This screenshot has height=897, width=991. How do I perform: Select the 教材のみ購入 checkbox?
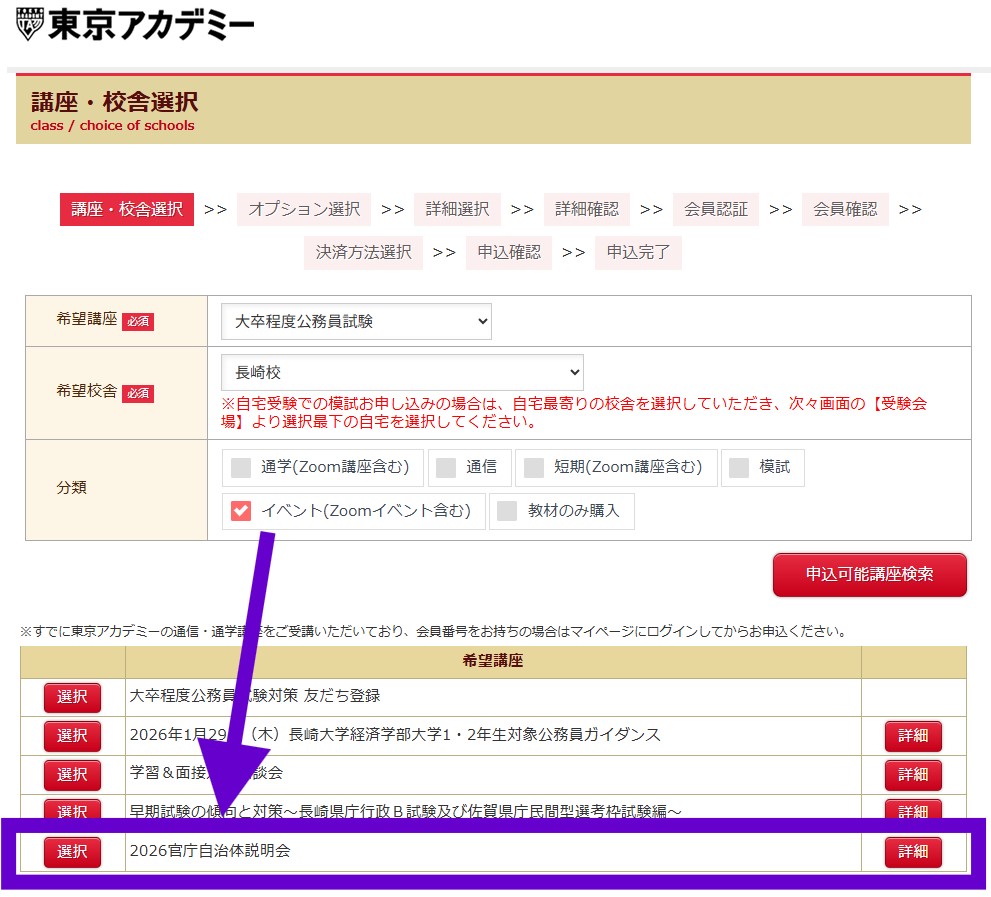point(507,510)
